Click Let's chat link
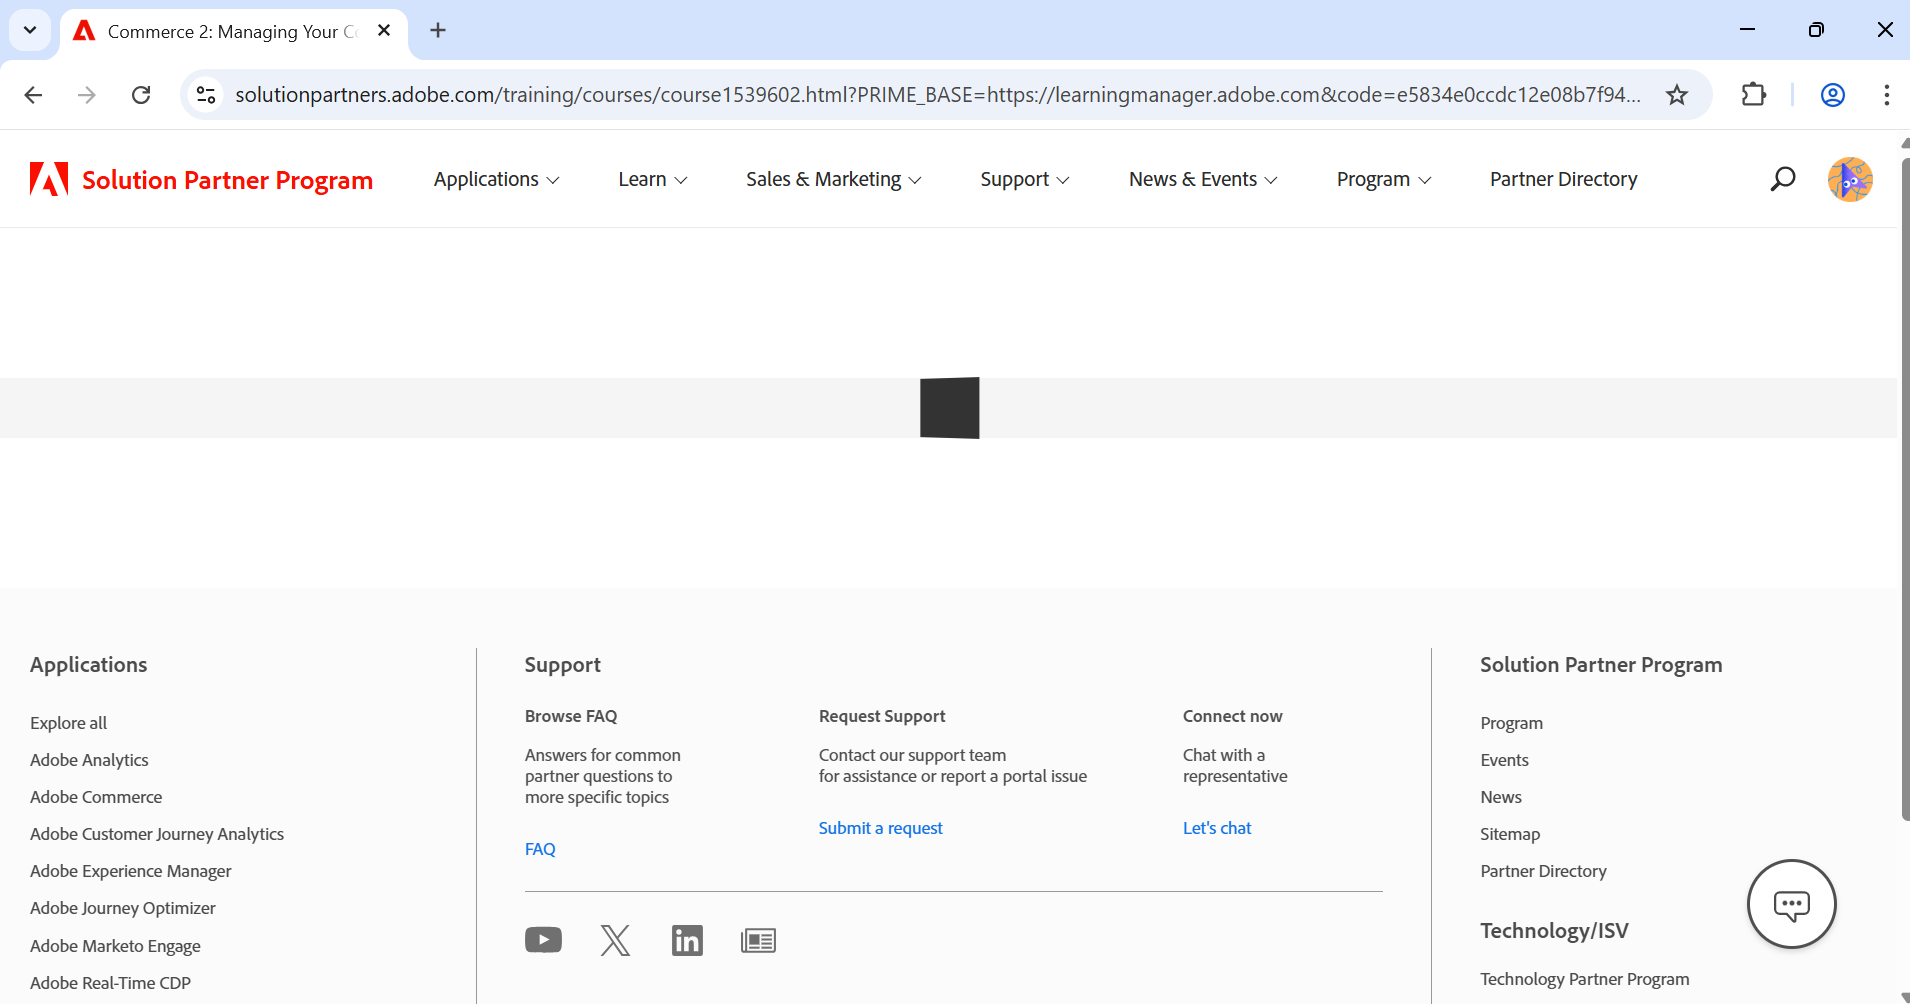Image resolution: width=1910 pixels, height=1004 pixels. [1217, 828]
